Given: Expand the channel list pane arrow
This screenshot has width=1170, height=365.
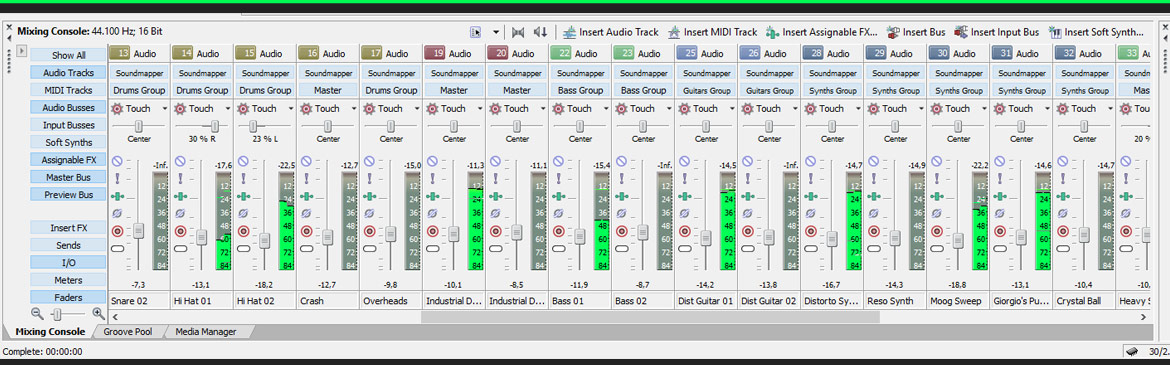Looking at the screenshot, I should point(22,51).
